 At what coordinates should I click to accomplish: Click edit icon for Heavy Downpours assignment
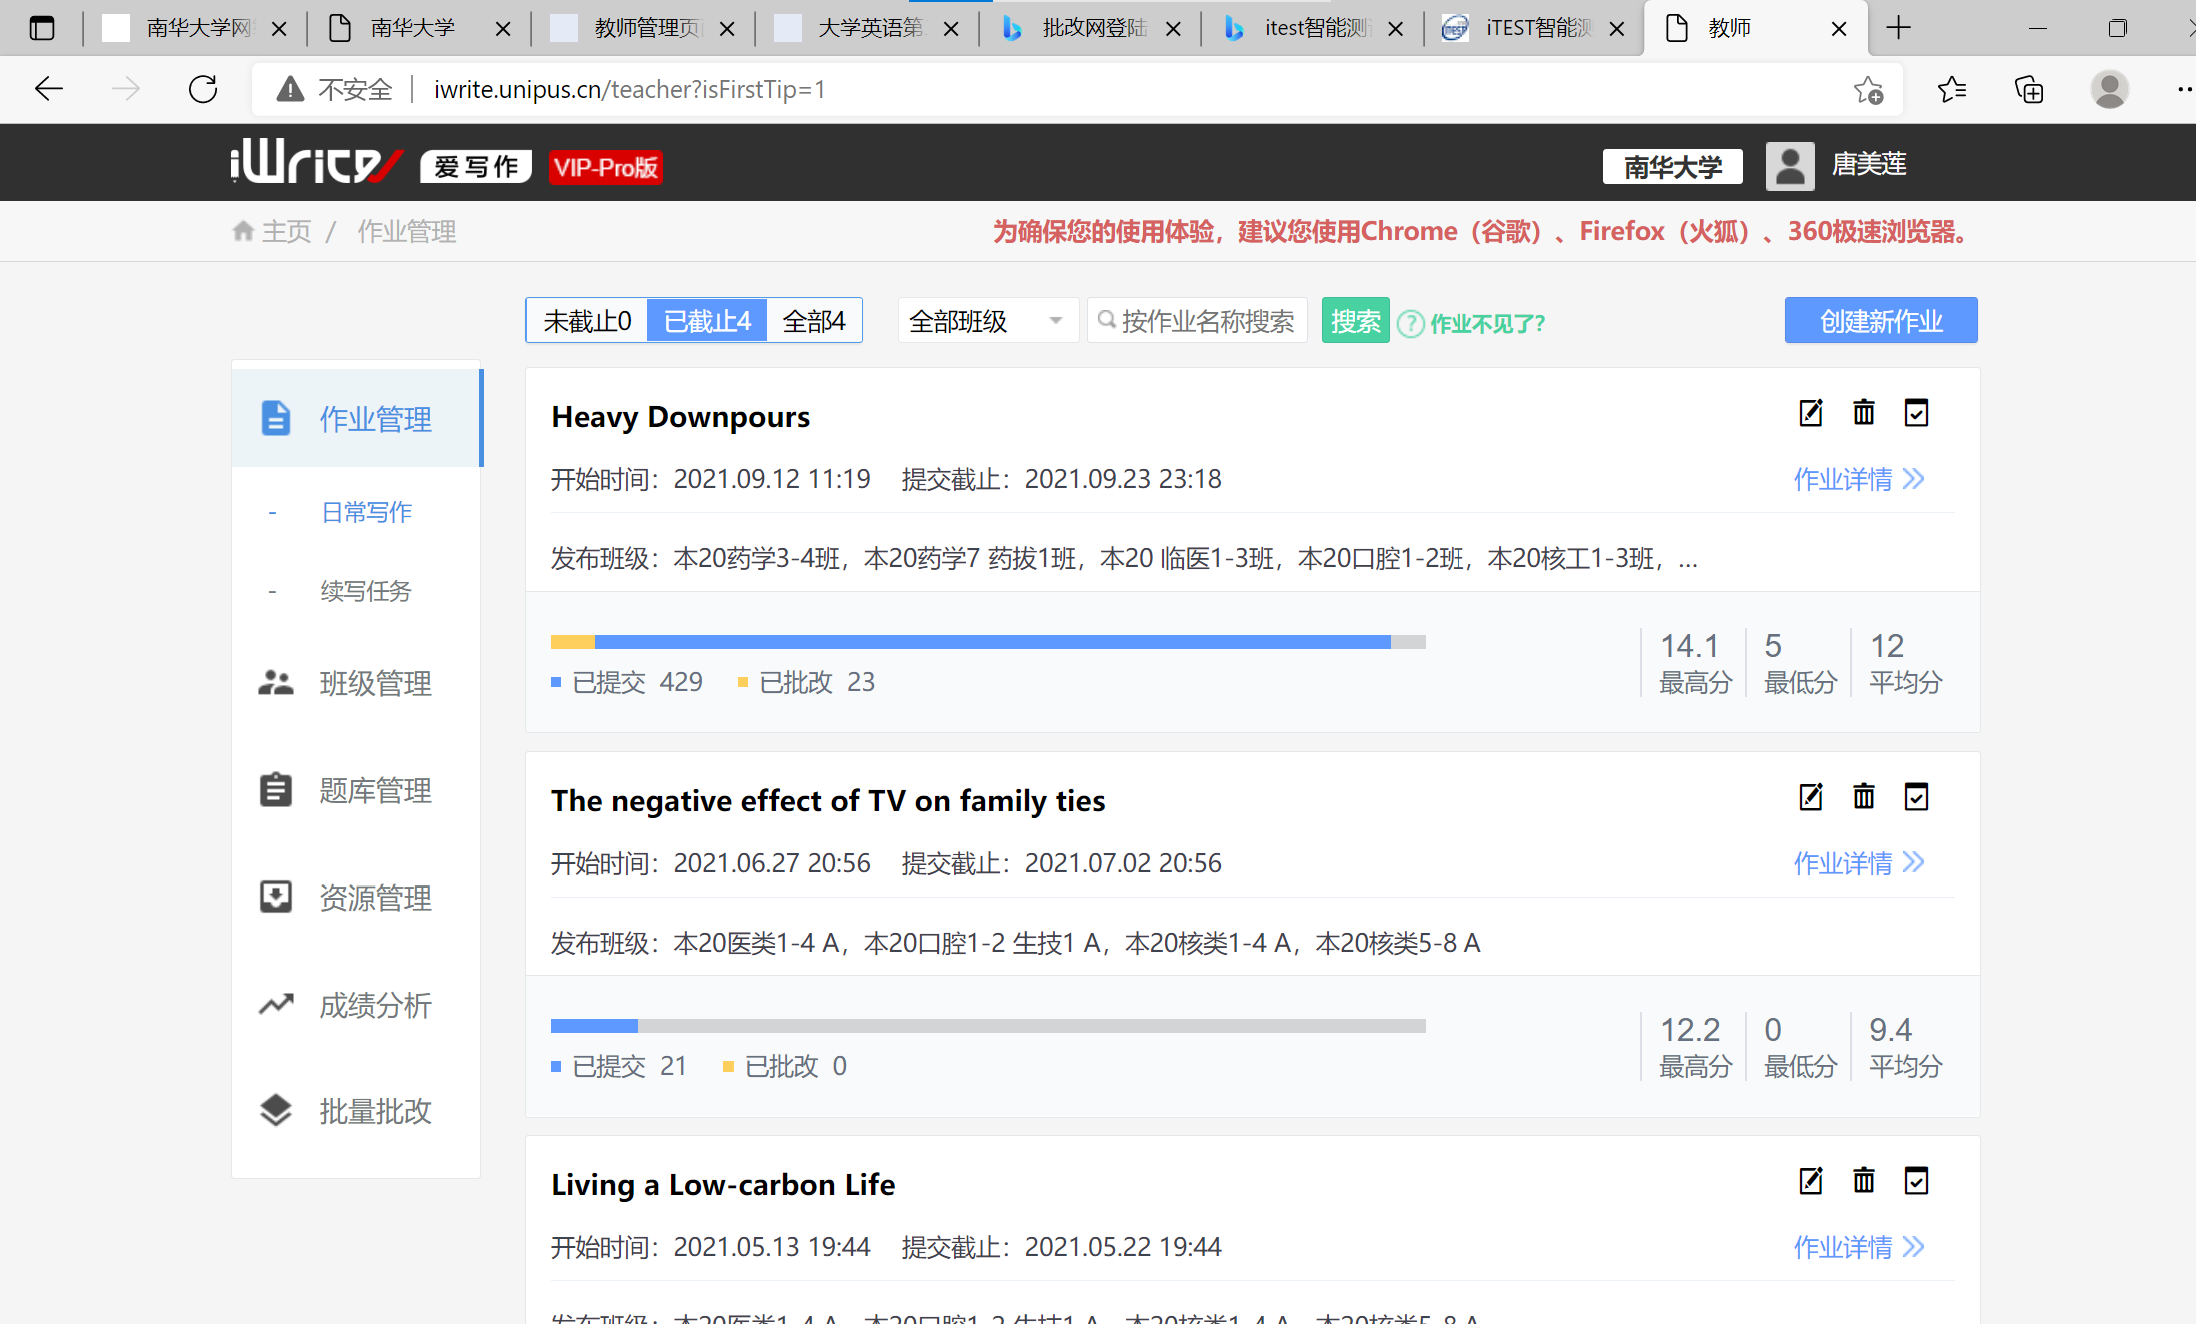coord(1810,413)
